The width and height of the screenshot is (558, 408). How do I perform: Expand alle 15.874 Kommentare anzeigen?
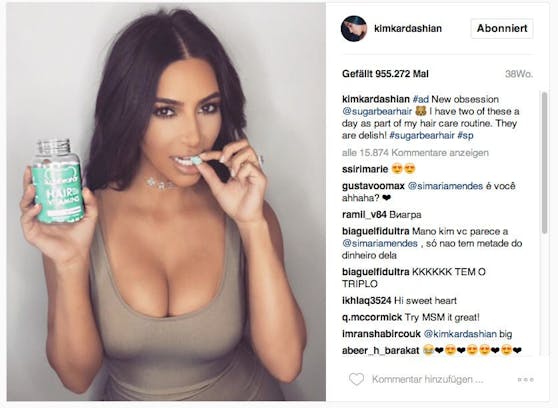[x=415, y=153]
